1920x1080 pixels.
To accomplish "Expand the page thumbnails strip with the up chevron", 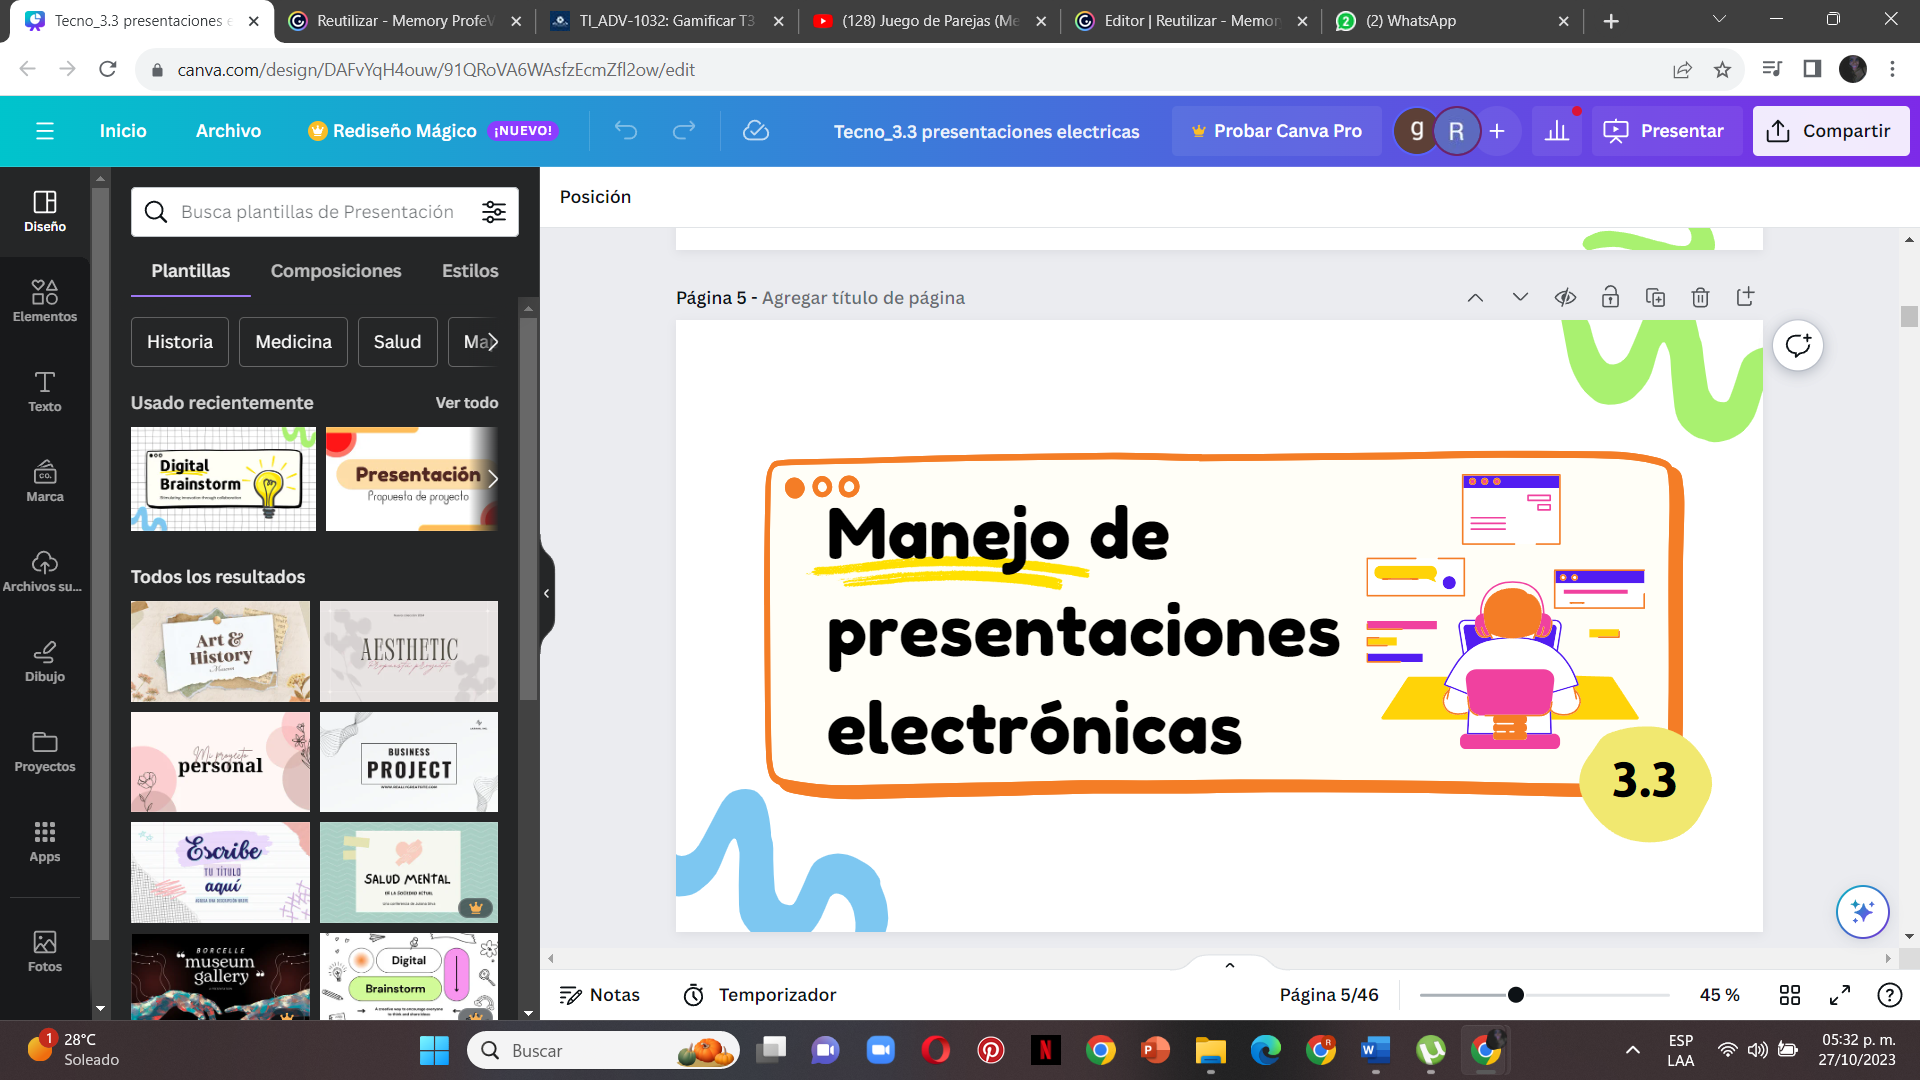I will tap(1230, 965).
